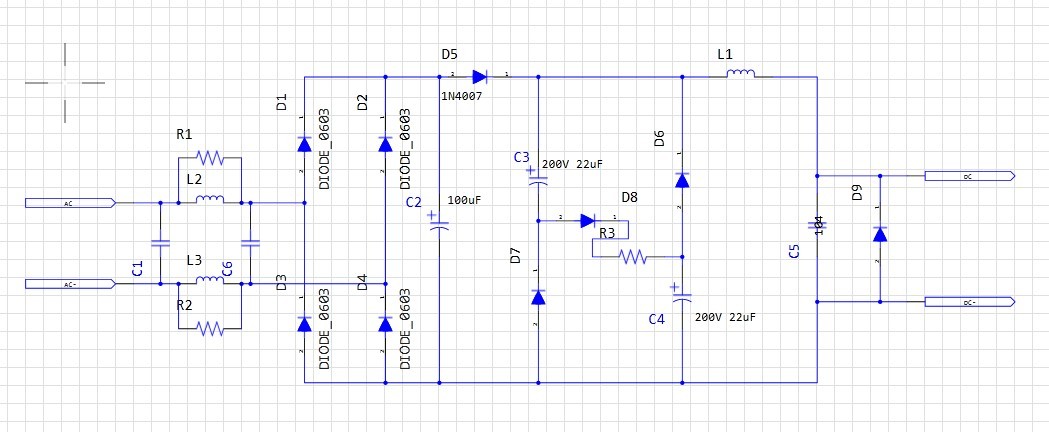Select the R2 resistor symbol

coord(209,328)
